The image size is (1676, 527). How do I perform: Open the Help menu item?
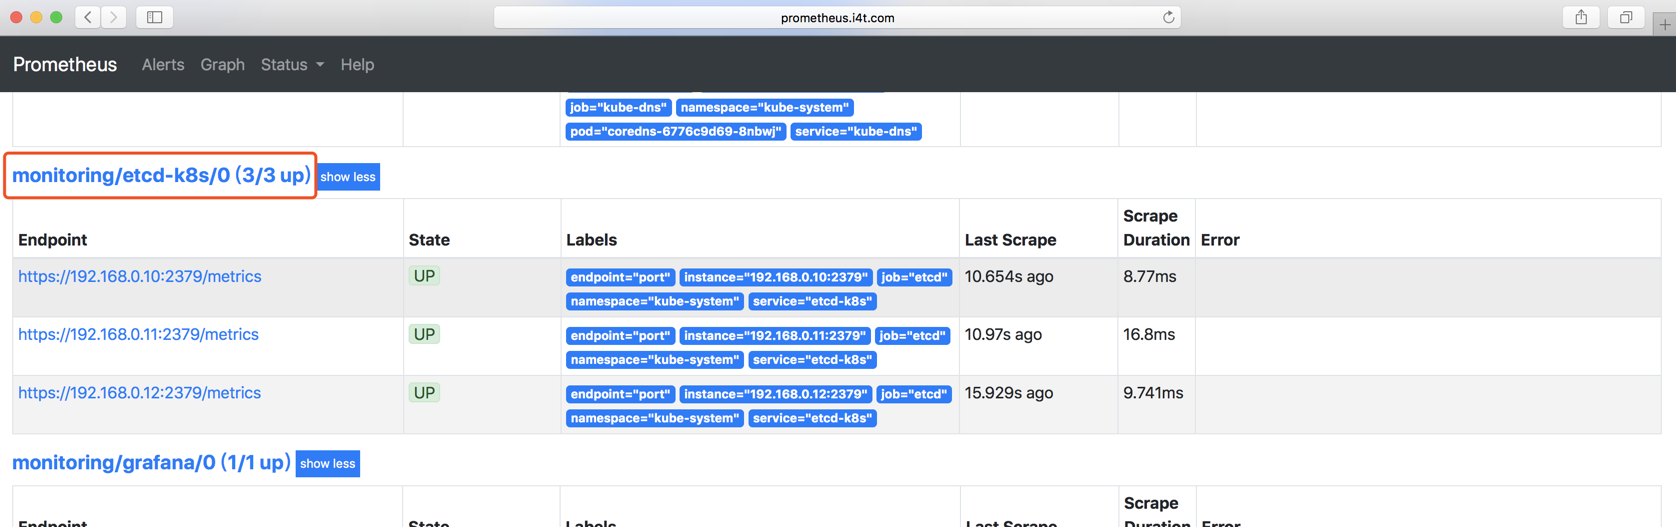coord(357,64)
